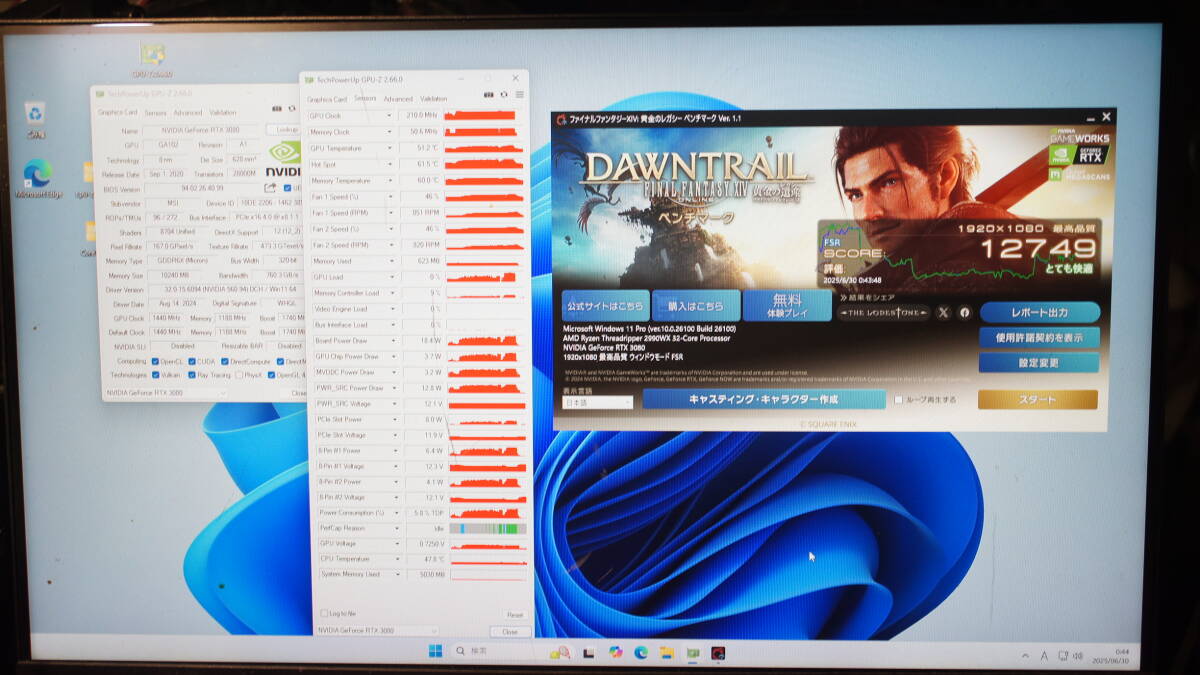The width and height of the screenshot is (1200, 675).
Task: Expand the Hot Spot sensor dropdown
Action: pyautogui.click(x=390, y=164)
